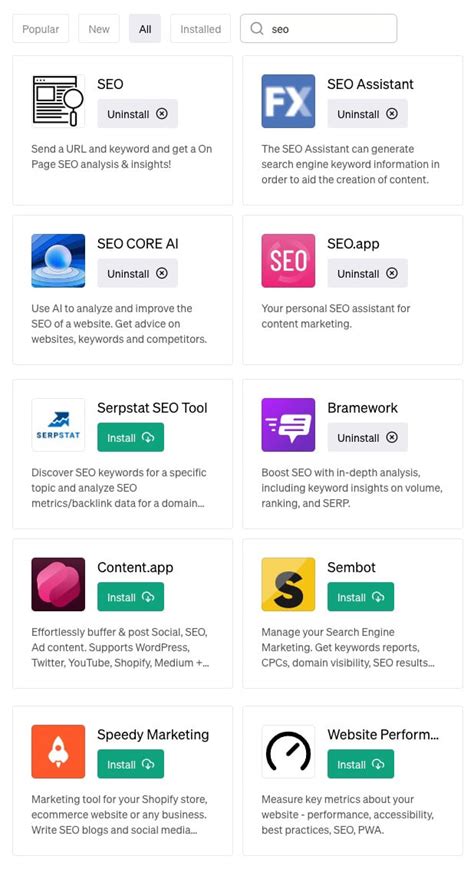Install the Sembot plugin

click(361, 597)
